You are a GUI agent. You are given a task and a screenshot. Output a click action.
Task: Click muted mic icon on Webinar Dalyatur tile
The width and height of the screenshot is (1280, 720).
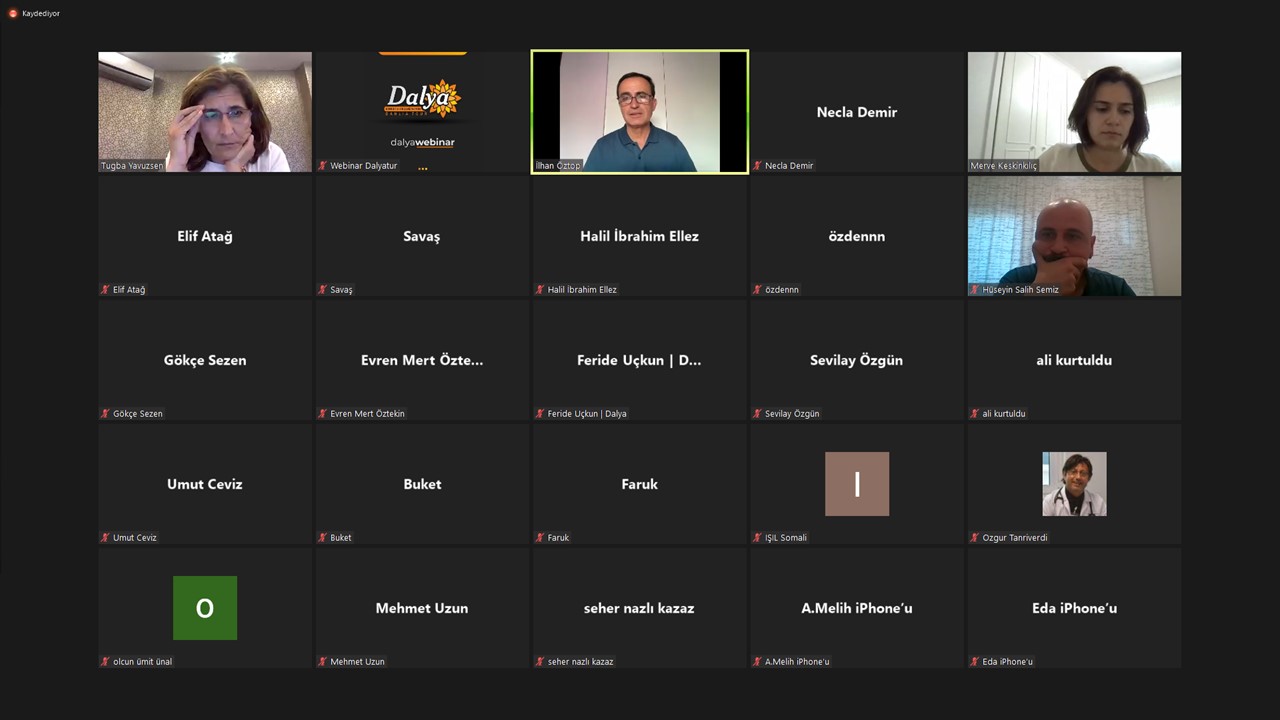323,166
